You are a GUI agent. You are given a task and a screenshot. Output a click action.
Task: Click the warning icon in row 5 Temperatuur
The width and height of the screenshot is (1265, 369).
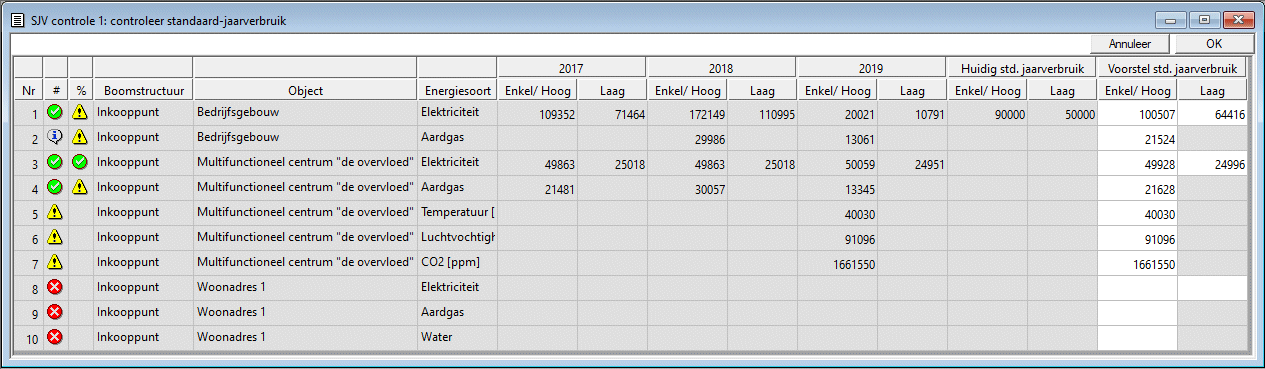point(55,212)
